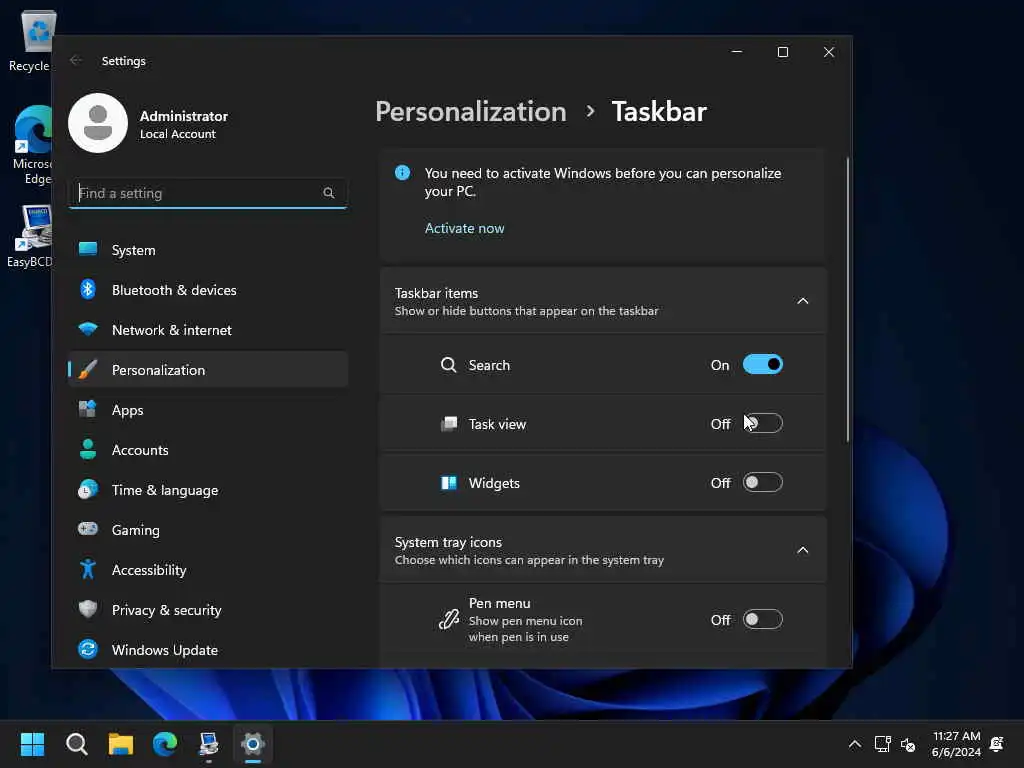
Task: Click the search magnifier in settings box
Action: [x=328, y=193]
